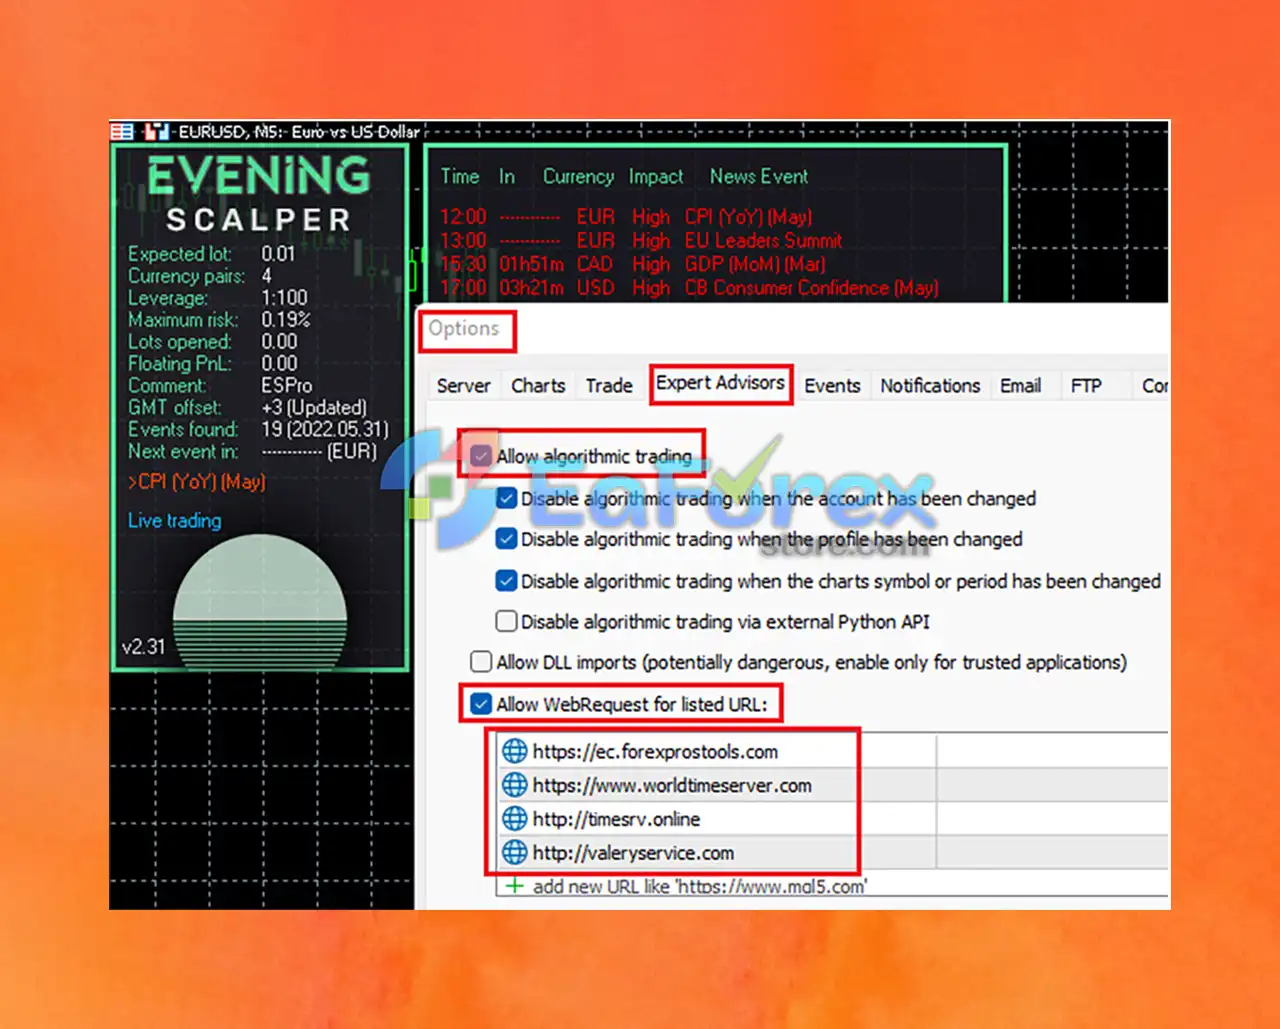Click the CAD GDP (MoM) (Mar) news row
The height and width of the screenshot is (1029, 1280).
point(633,264)
